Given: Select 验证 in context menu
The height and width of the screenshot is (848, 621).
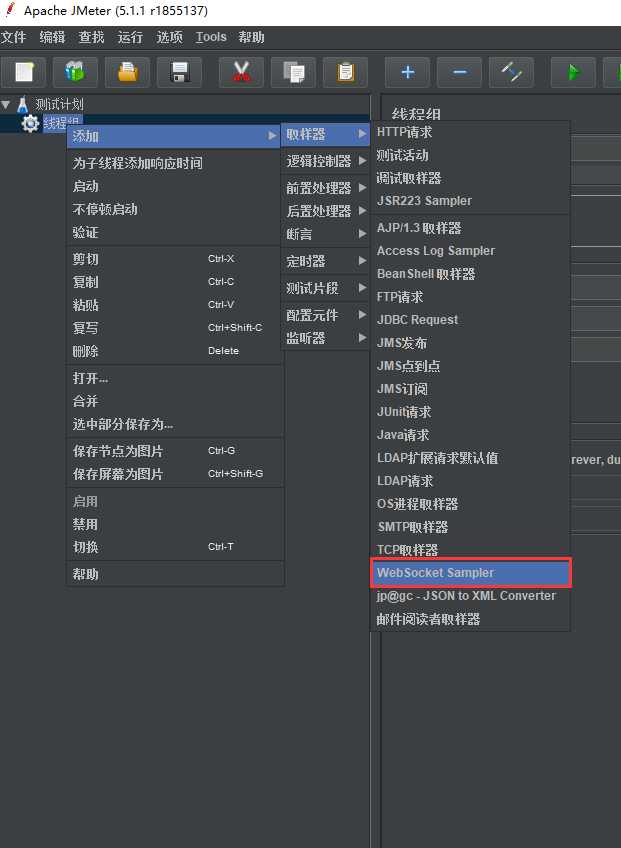Looking at the screenshot, I should click(175, 233).
